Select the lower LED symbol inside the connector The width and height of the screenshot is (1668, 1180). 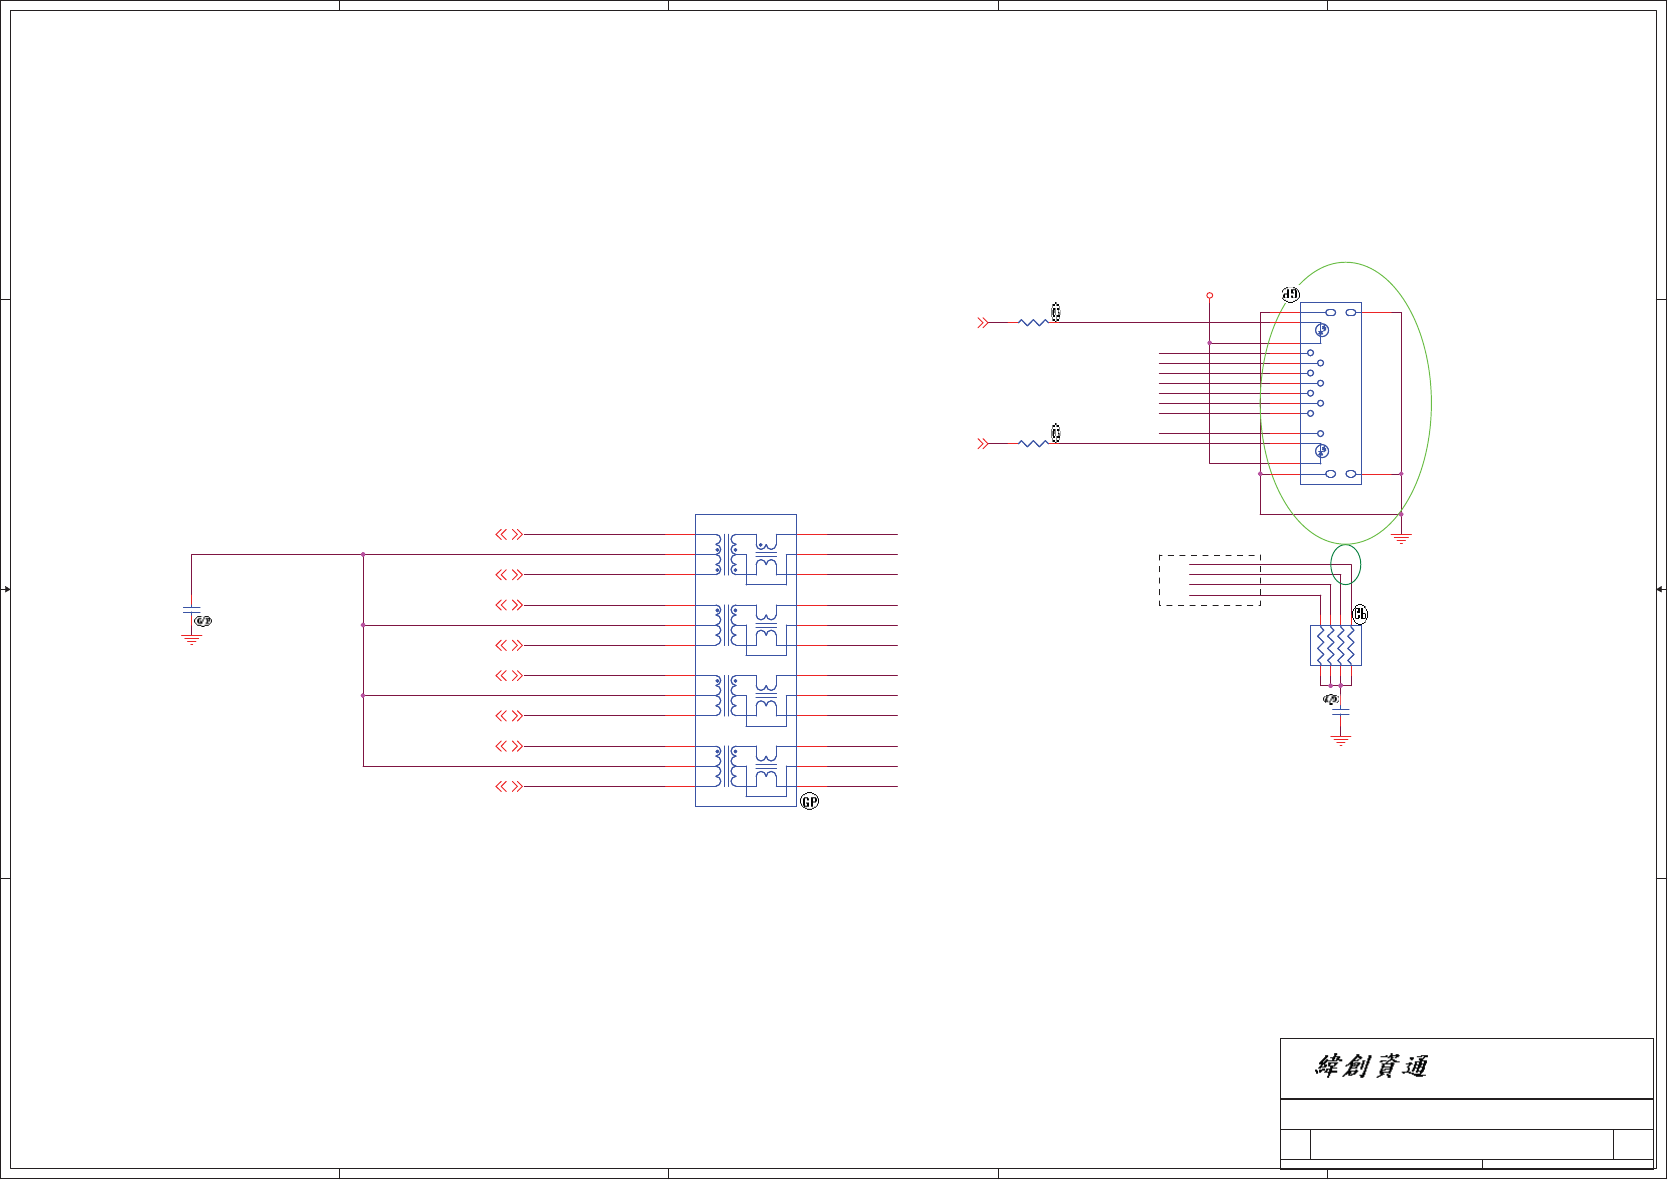(x=1322, y=452)
